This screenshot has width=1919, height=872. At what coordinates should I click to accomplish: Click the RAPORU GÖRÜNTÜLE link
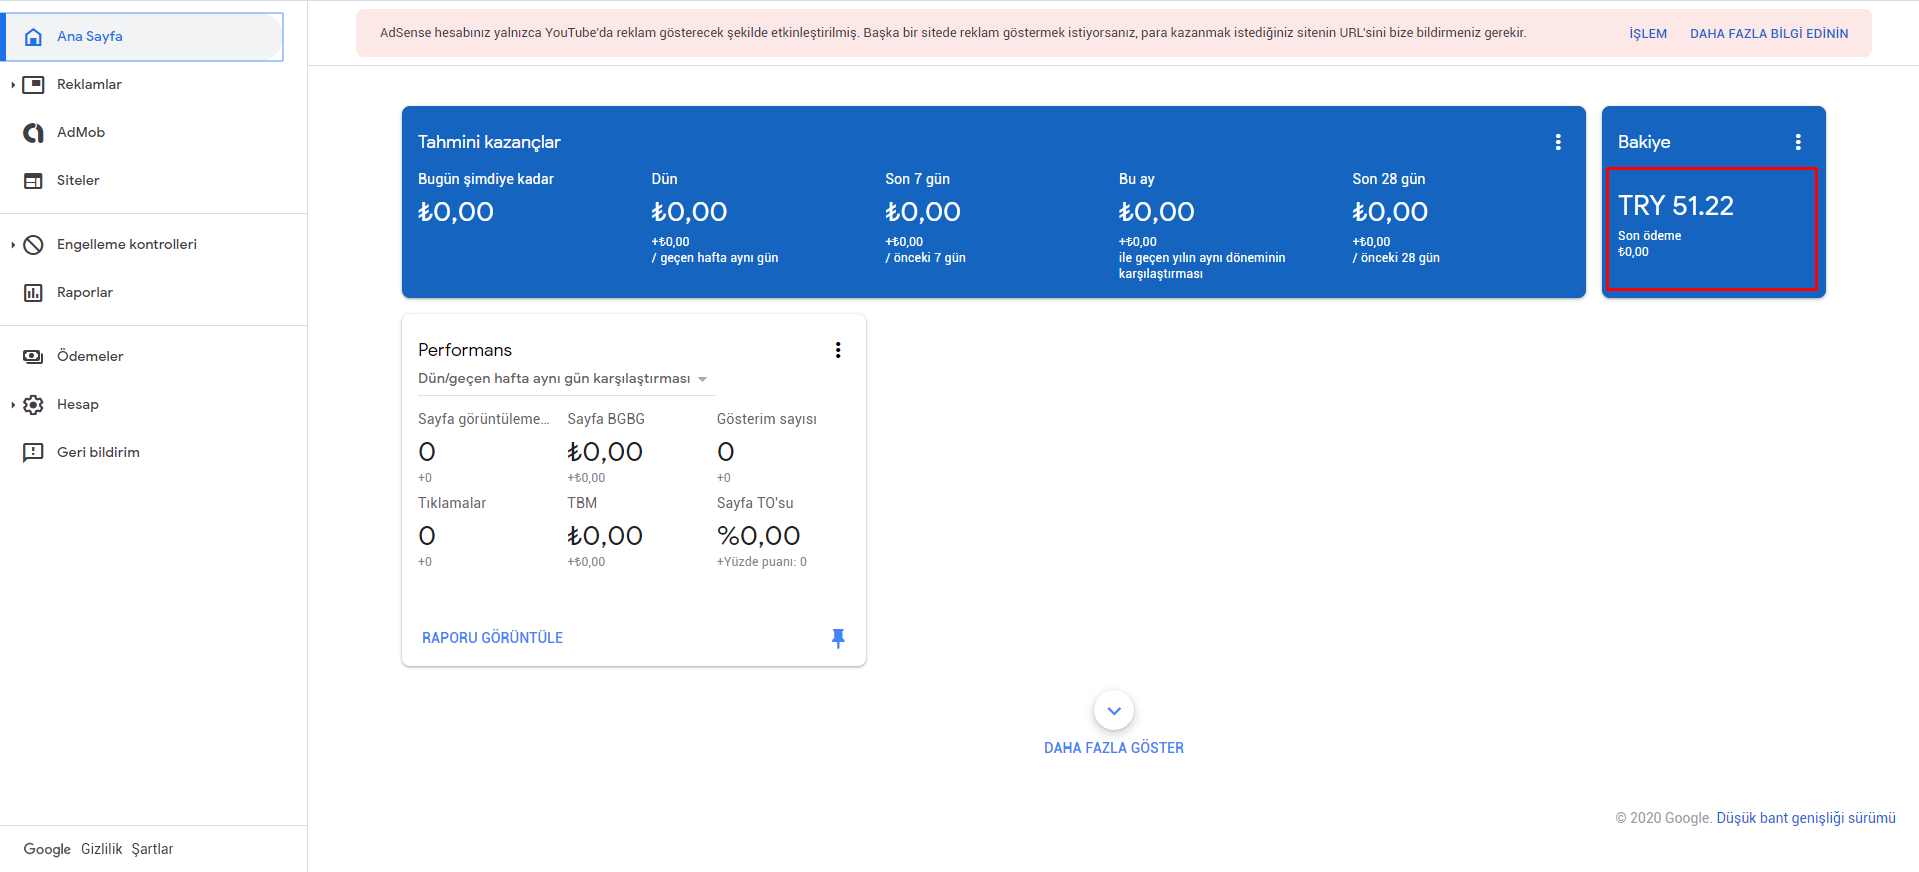[x=492, y=638]
